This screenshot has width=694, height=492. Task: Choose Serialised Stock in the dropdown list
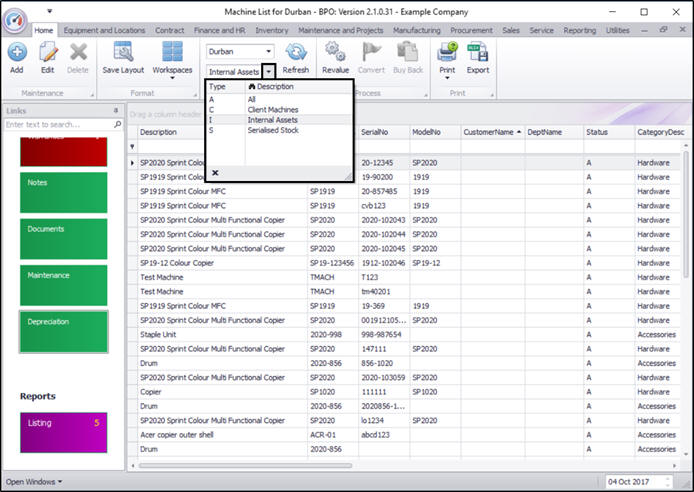point(273,129)
